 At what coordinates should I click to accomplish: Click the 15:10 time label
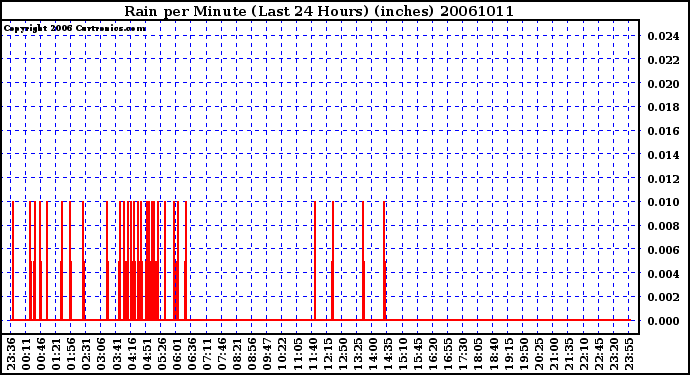click(x=403, y=354)
